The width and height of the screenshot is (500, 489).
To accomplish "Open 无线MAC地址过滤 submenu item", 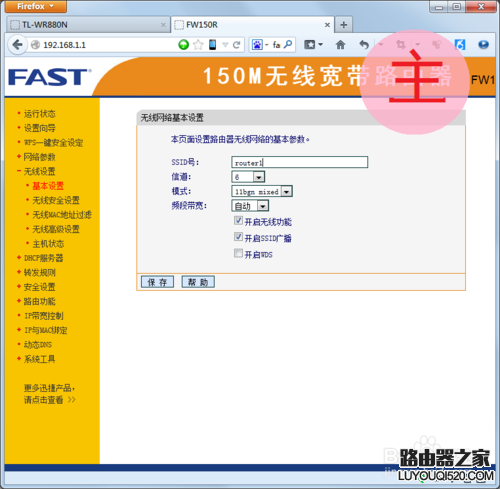I will [x=62, y=215].
